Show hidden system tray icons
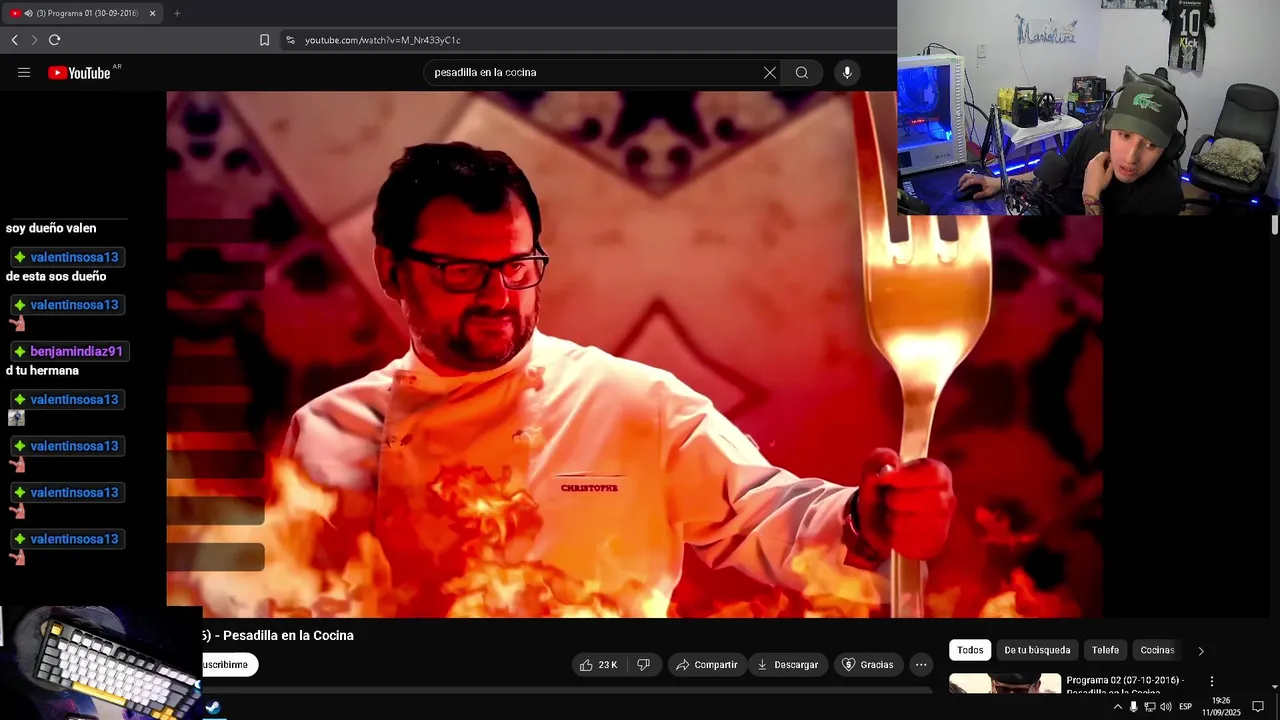This screenshot has height=720, width=1280. click(1118, 707)
